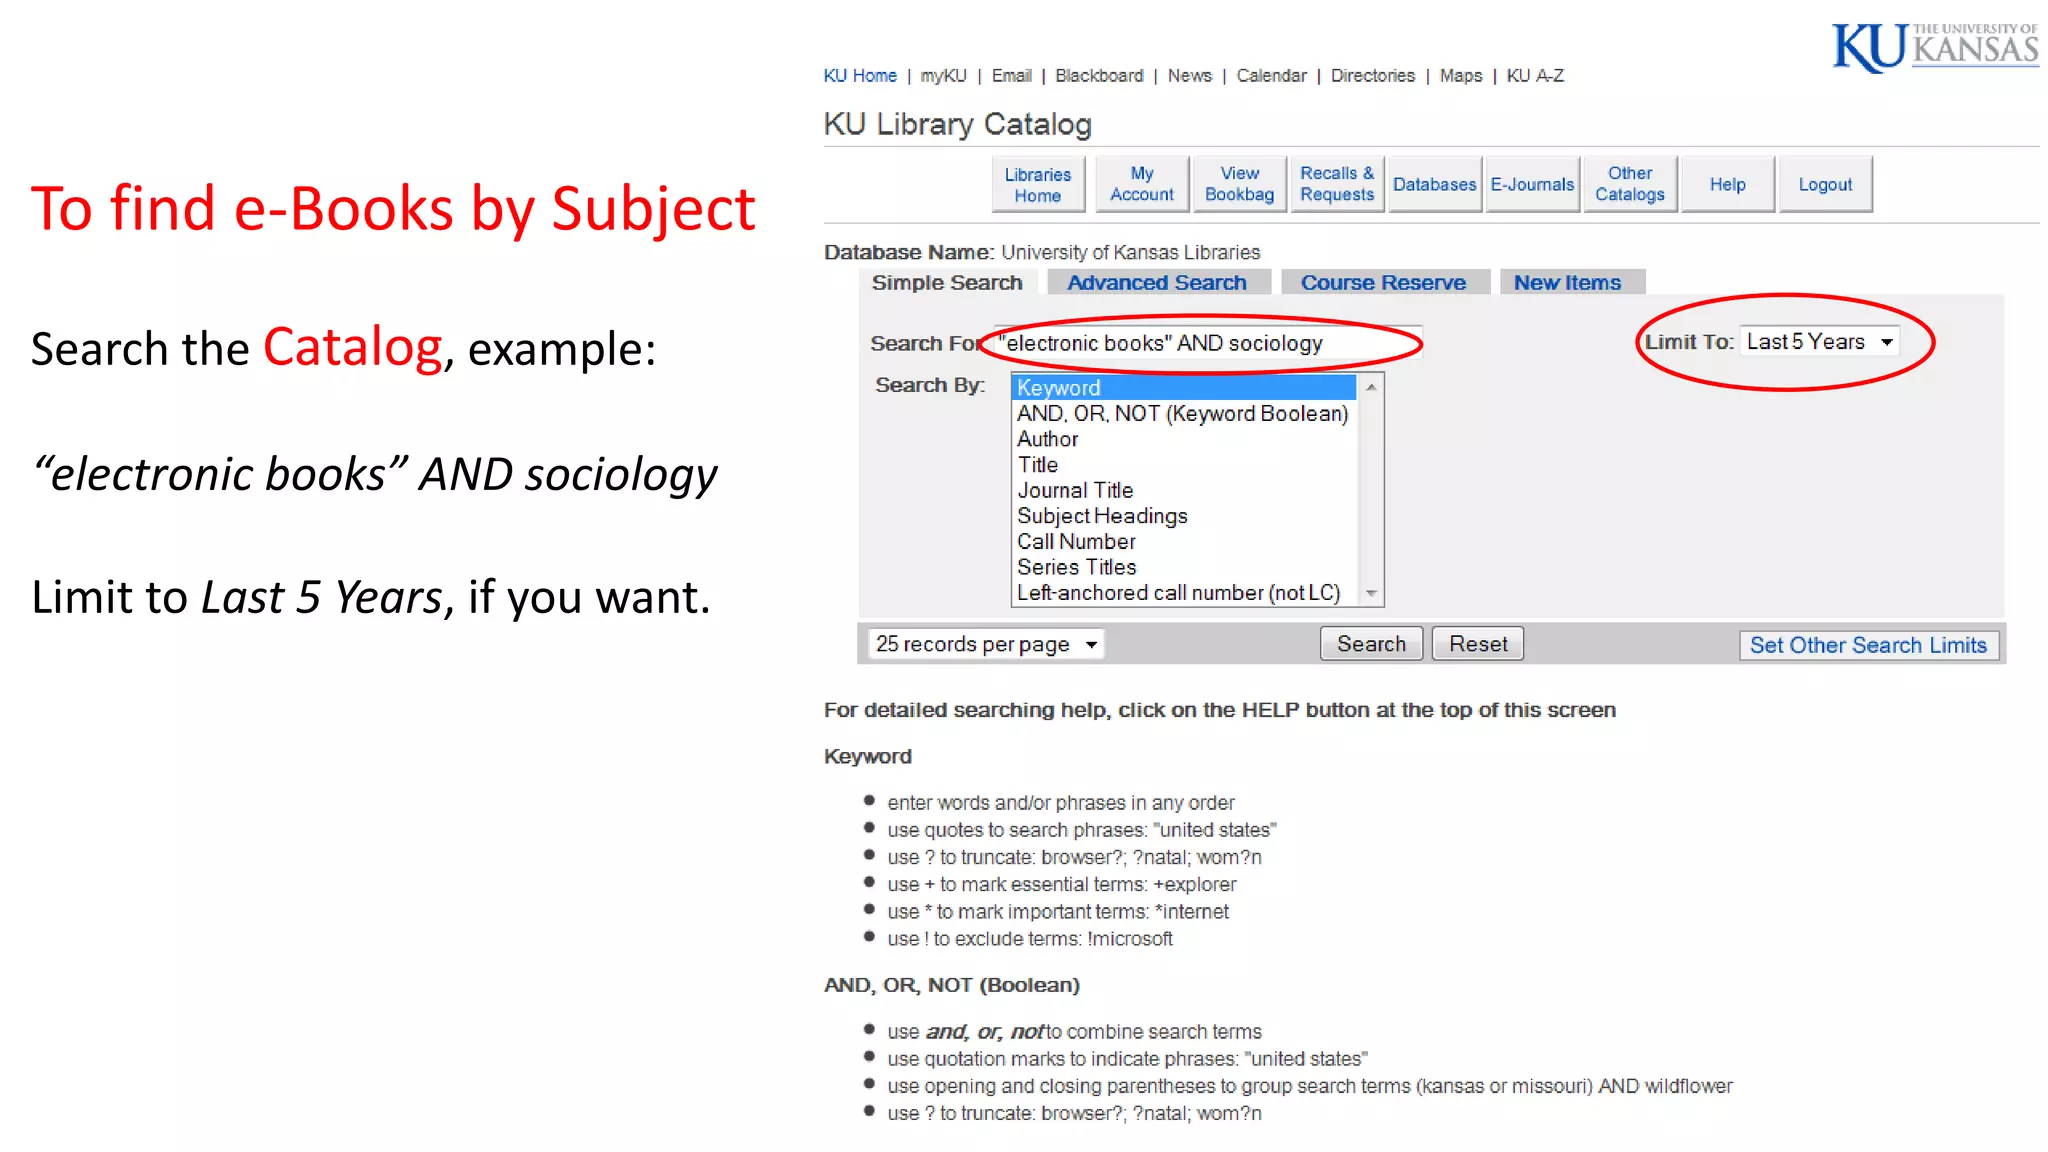Click Set Other Search Limits
Screen dimensions: 2048x1152
1868,646
